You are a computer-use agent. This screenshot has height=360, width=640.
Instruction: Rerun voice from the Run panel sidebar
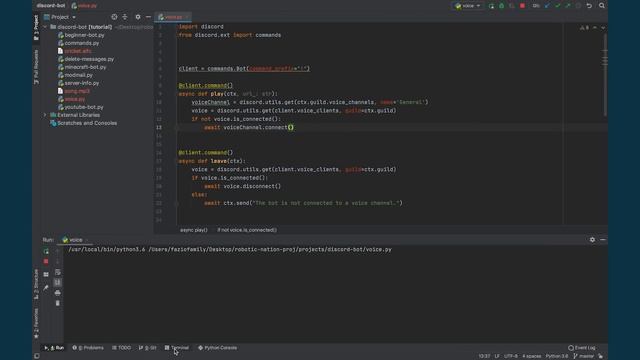46,251
